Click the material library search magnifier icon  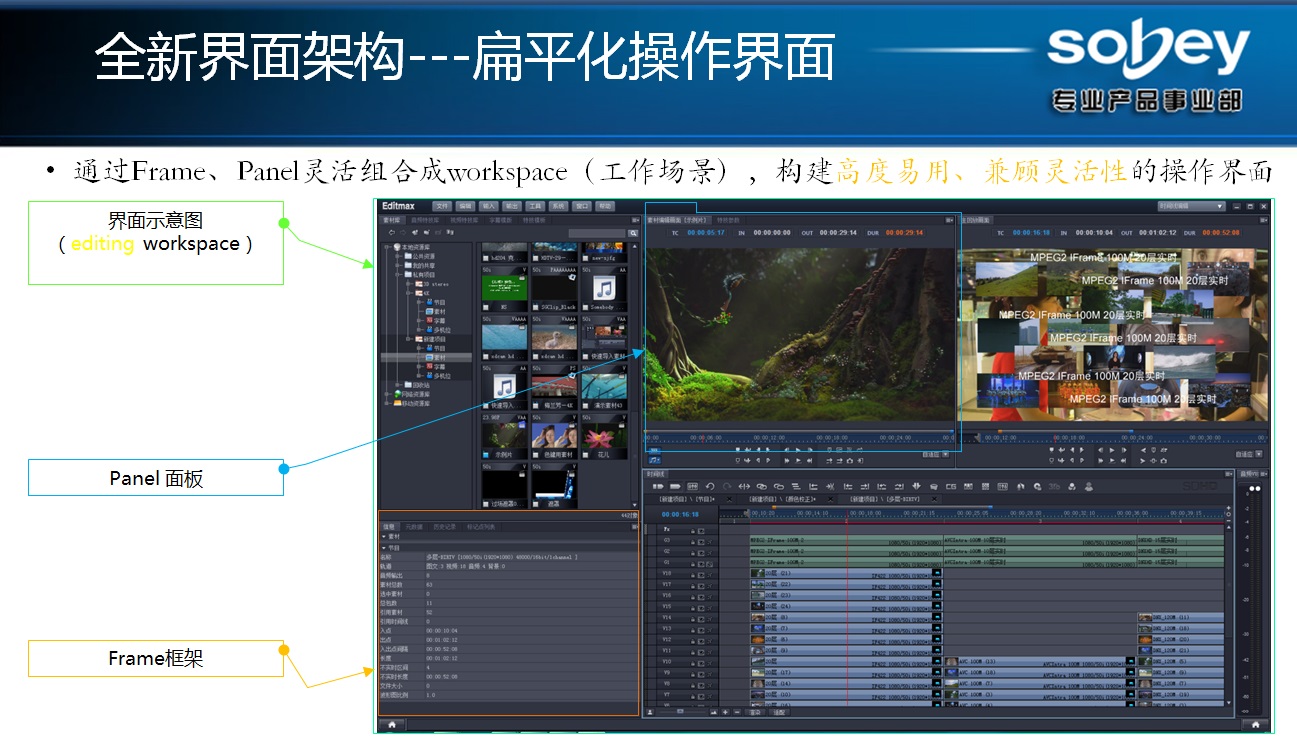click(633, 233)
